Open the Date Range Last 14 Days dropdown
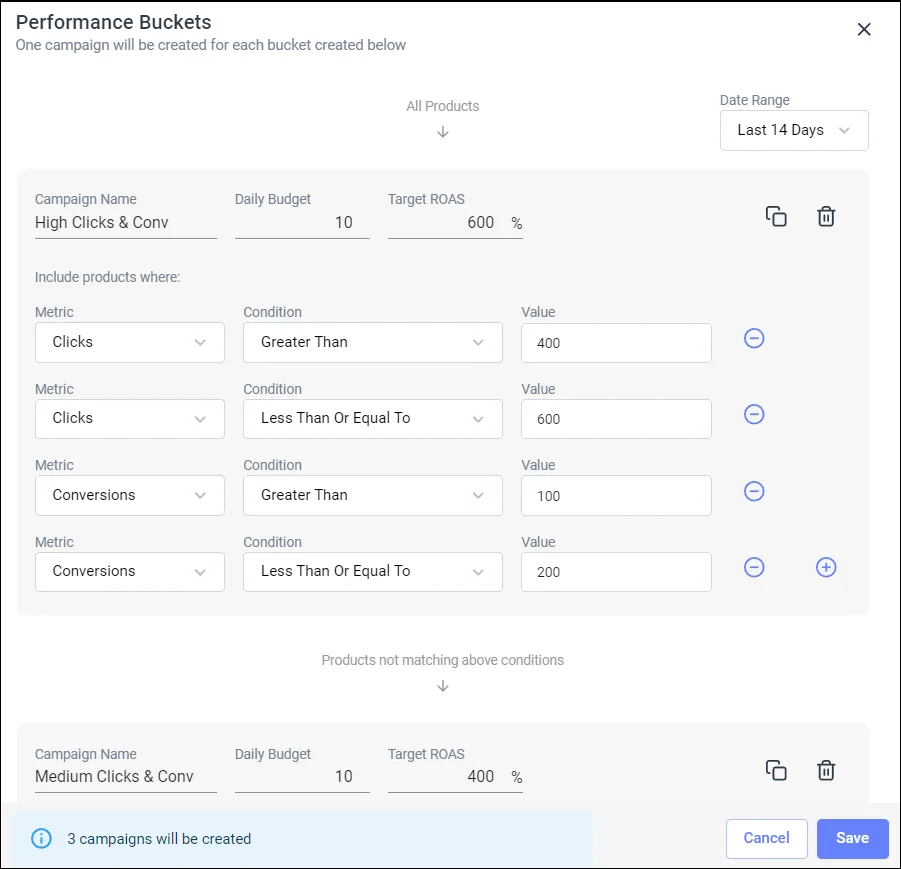Viewport: 901px width, 869px height. (794, 130)
